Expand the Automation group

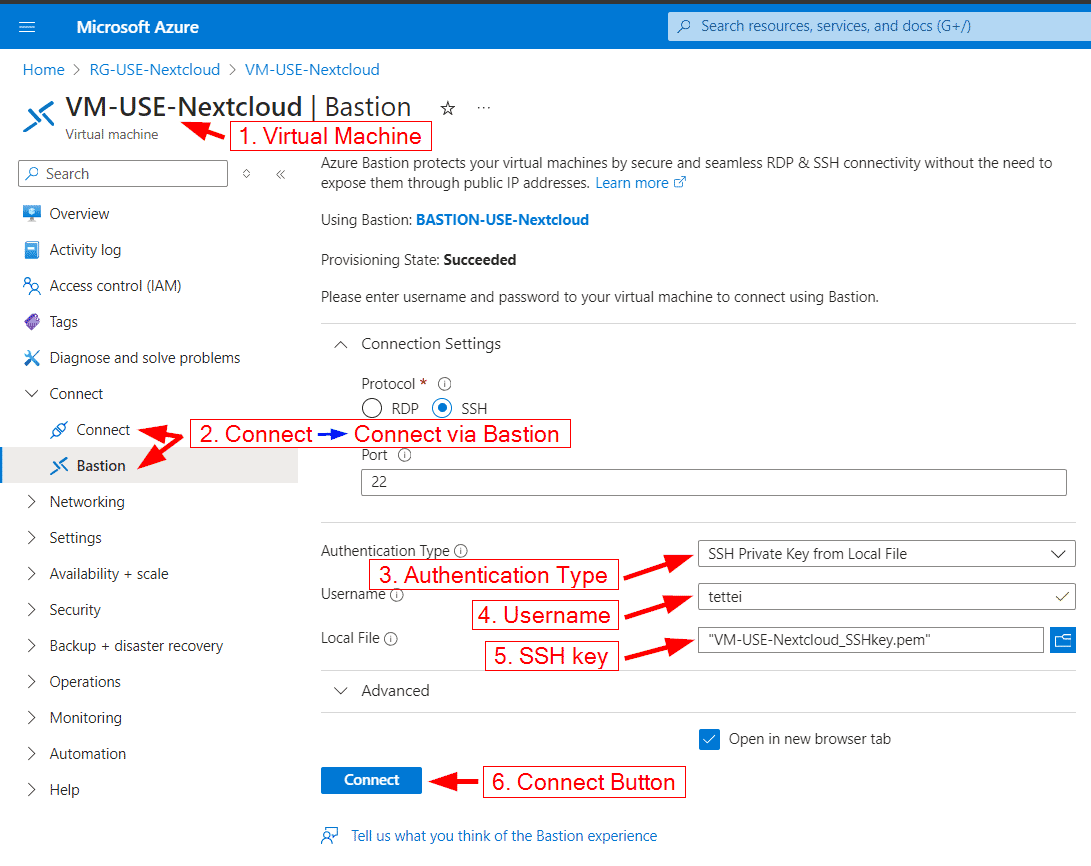(31, 753)
